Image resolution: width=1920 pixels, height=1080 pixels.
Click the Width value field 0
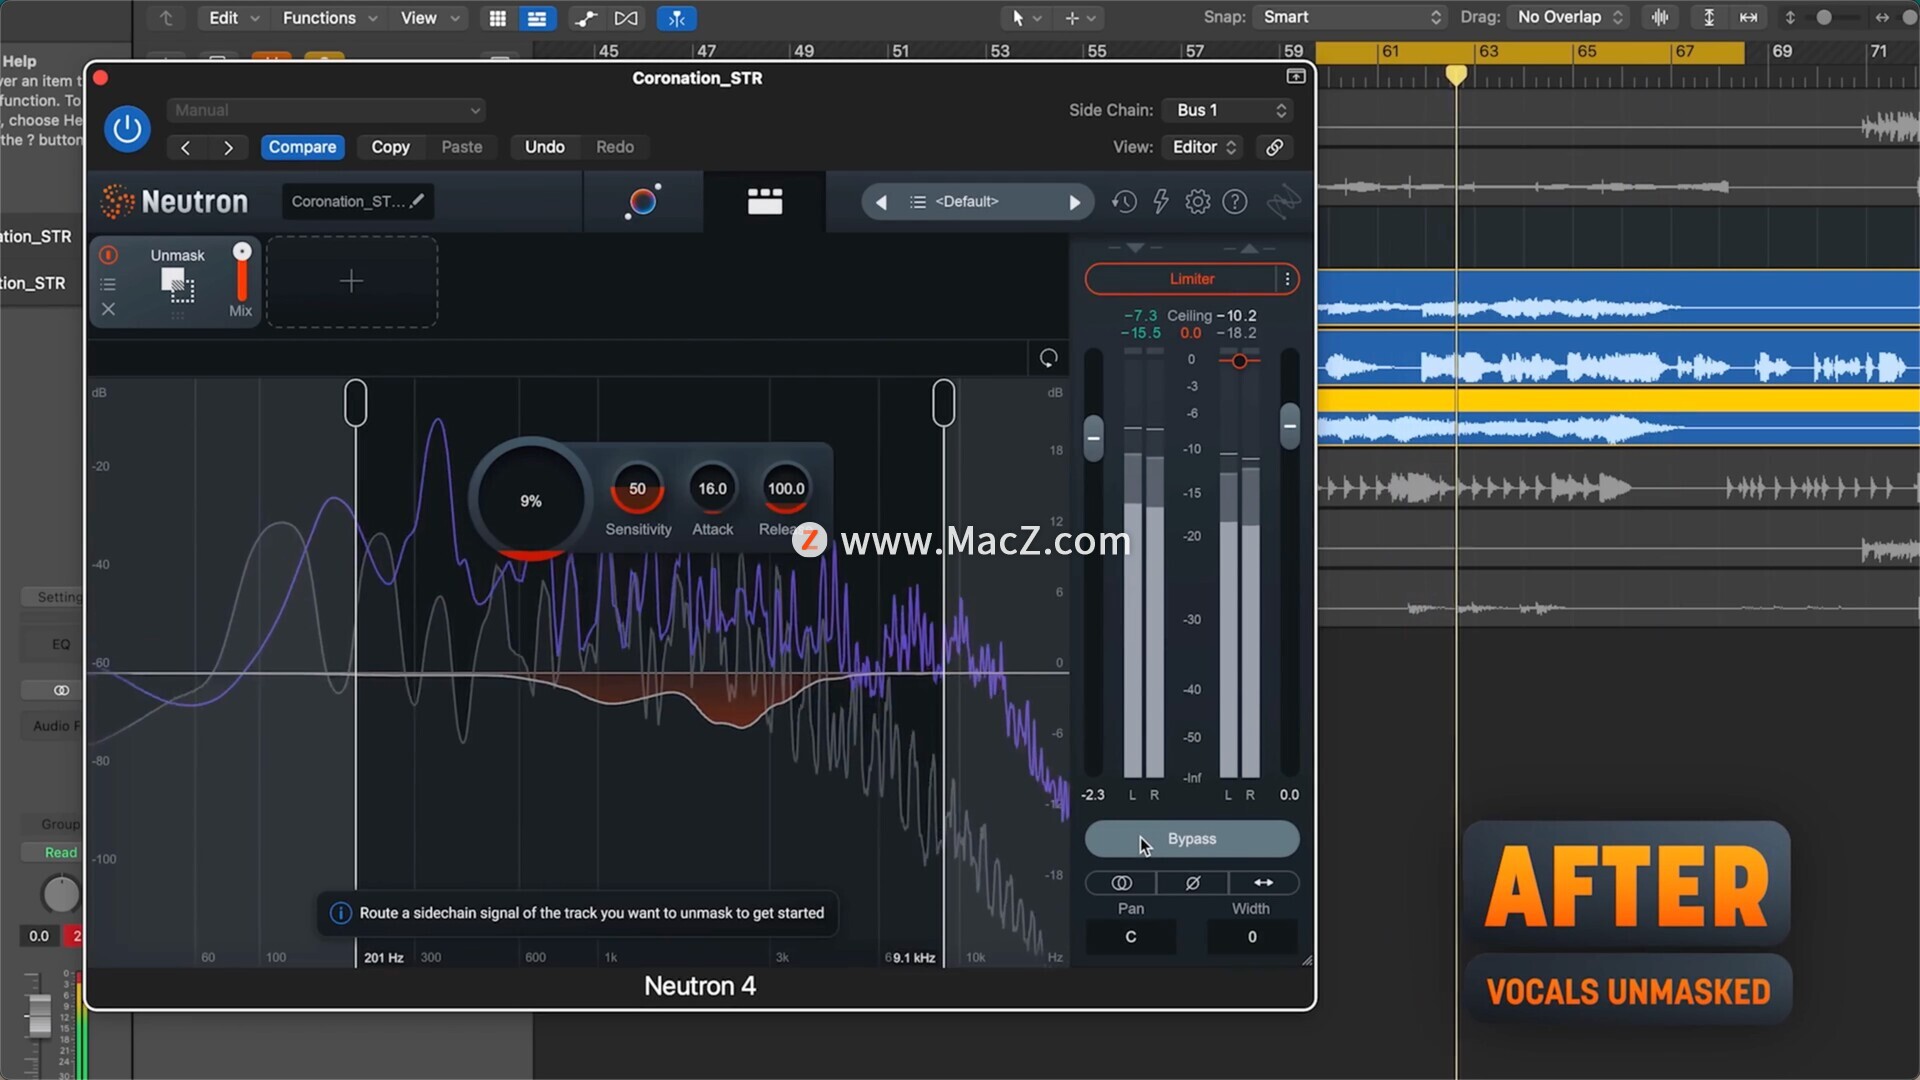coord(1252,937)
